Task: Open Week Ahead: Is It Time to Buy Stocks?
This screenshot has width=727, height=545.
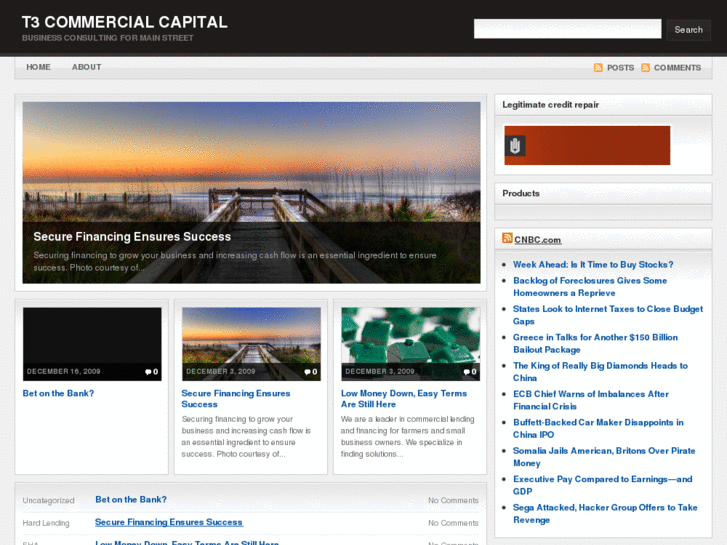Action: coord(593,265)
